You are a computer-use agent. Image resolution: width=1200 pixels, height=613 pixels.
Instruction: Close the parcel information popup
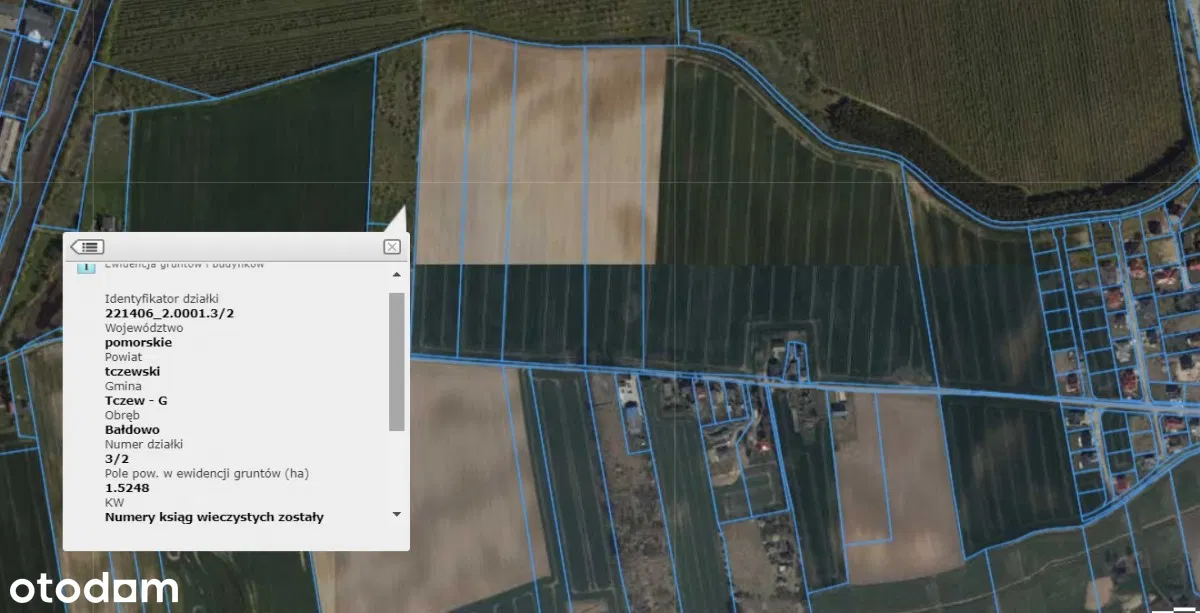[x=392, y=247]
